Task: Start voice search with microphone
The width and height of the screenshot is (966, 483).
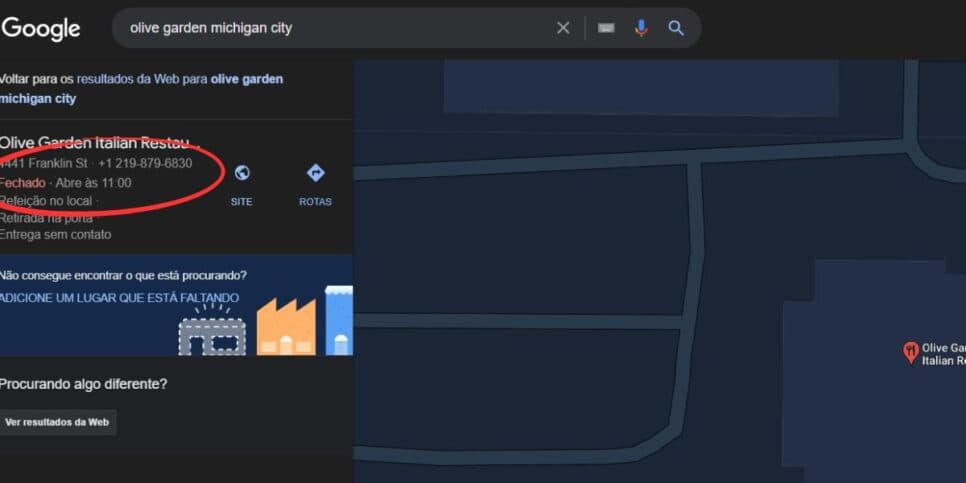Action: (x=641, y=28)
